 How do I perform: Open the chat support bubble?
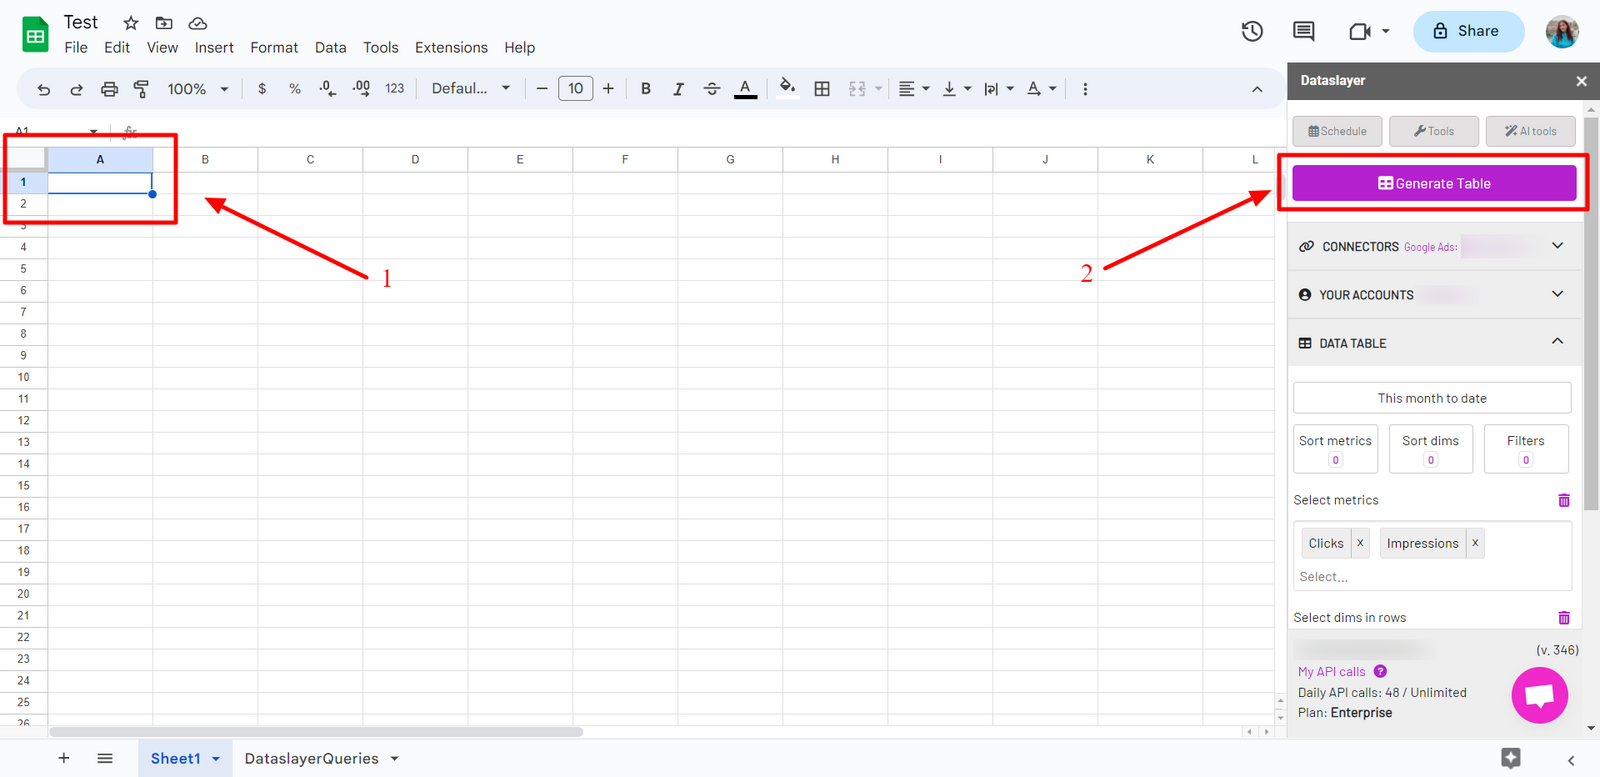point(1539,695)
